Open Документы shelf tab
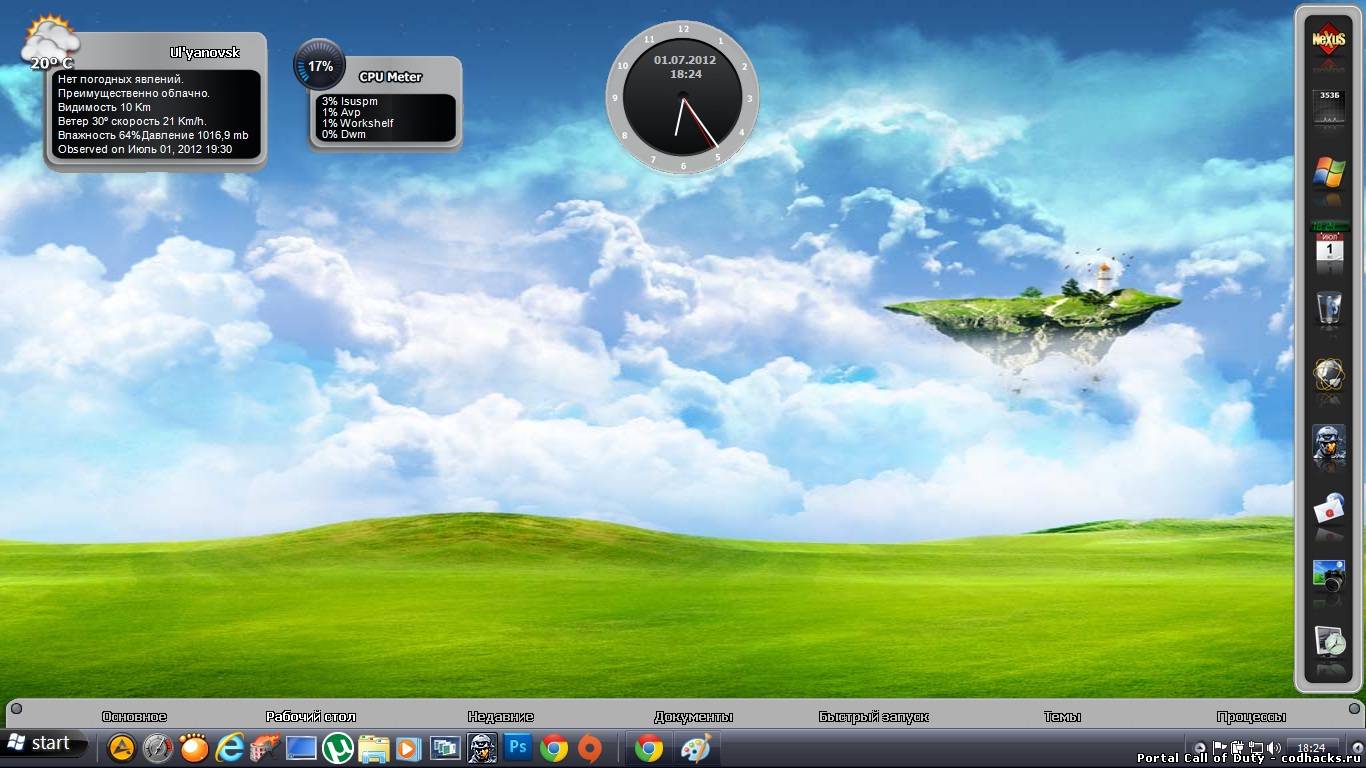Screen dimensions: 1366x768 (x=694, y=716)
